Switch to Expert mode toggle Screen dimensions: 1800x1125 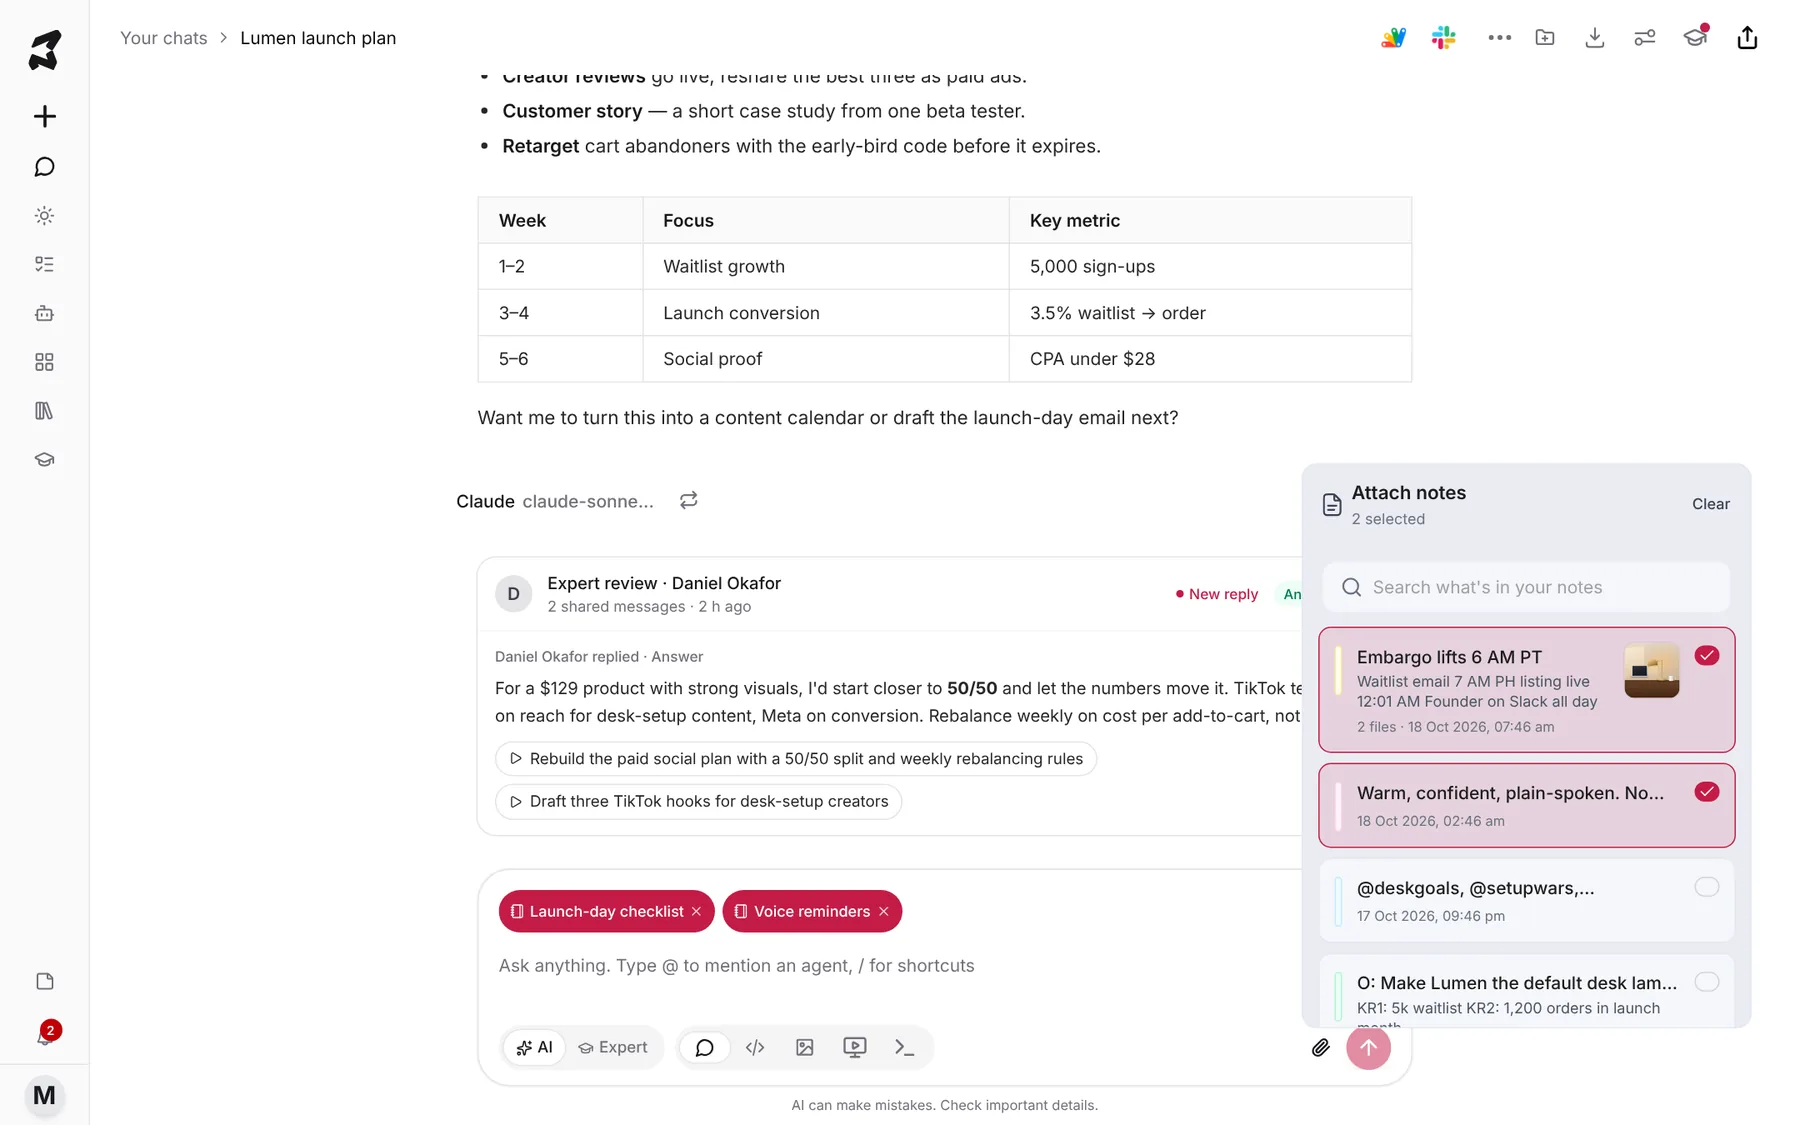point(613,1047)
